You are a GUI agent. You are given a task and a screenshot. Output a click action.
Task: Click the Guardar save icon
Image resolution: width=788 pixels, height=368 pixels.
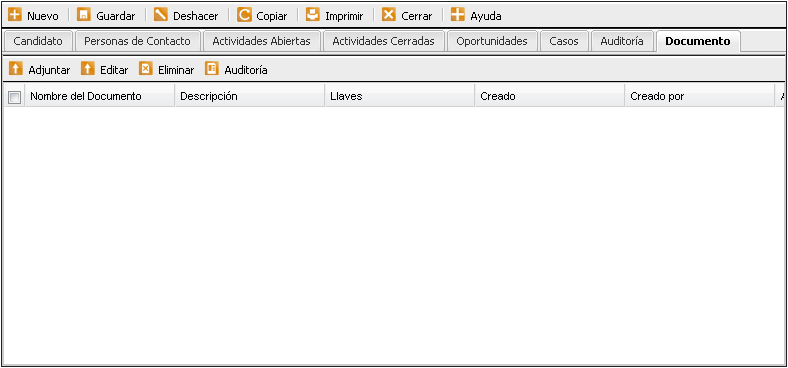coord(83,15)
